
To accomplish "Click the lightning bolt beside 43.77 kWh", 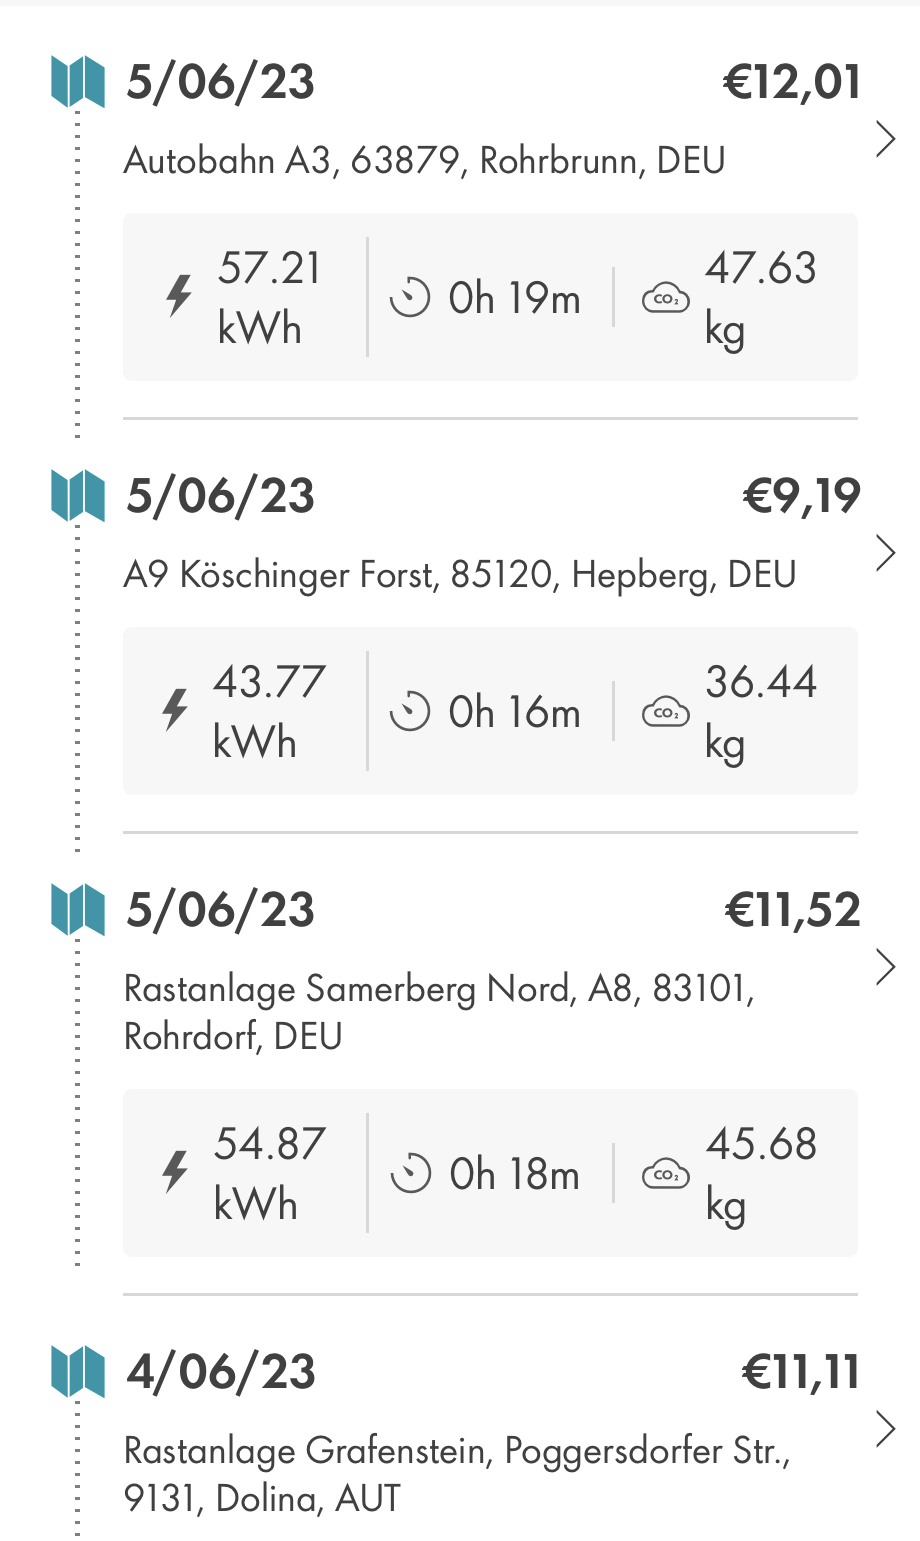I will click(176, 711).
